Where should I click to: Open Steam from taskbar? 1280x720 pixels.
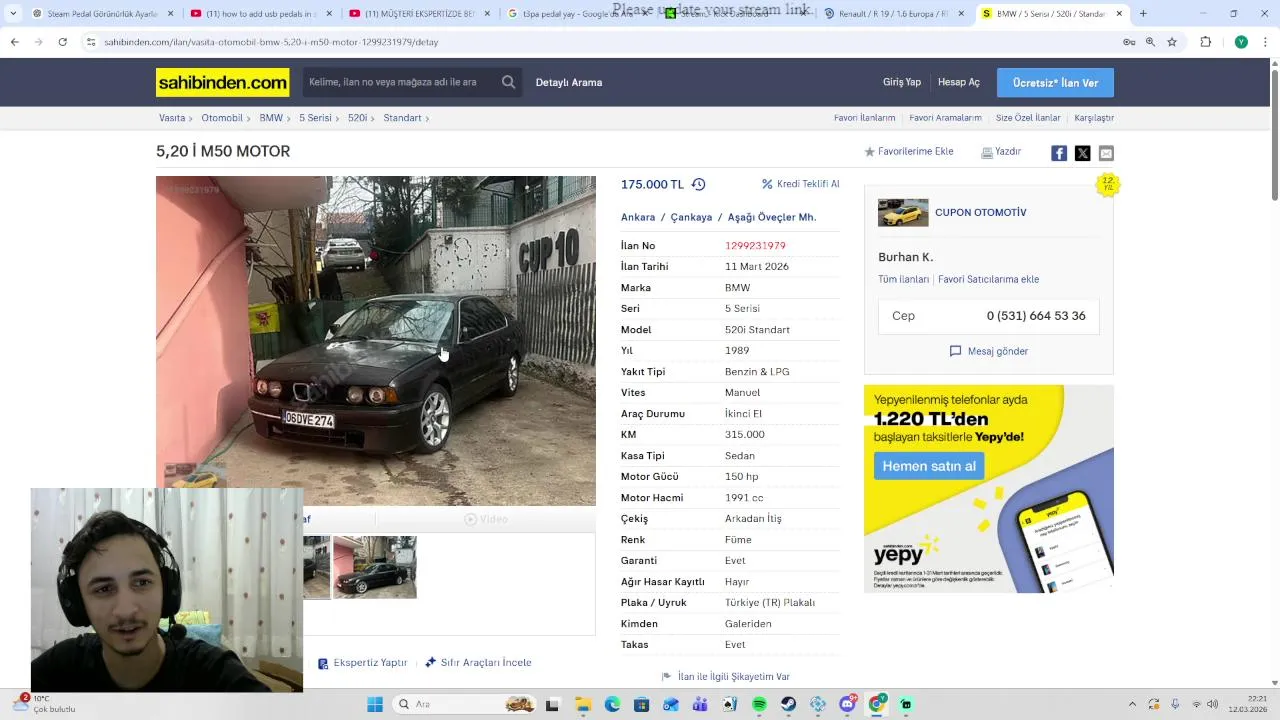(789, 704)
